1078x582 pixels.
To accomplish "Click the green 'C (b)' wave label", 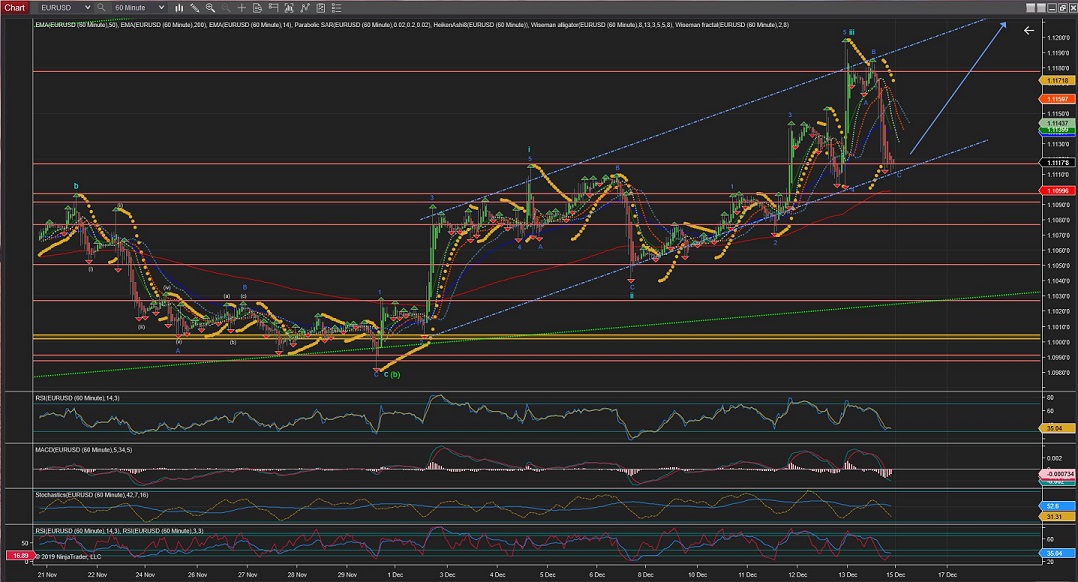I will tap(392, 374).
